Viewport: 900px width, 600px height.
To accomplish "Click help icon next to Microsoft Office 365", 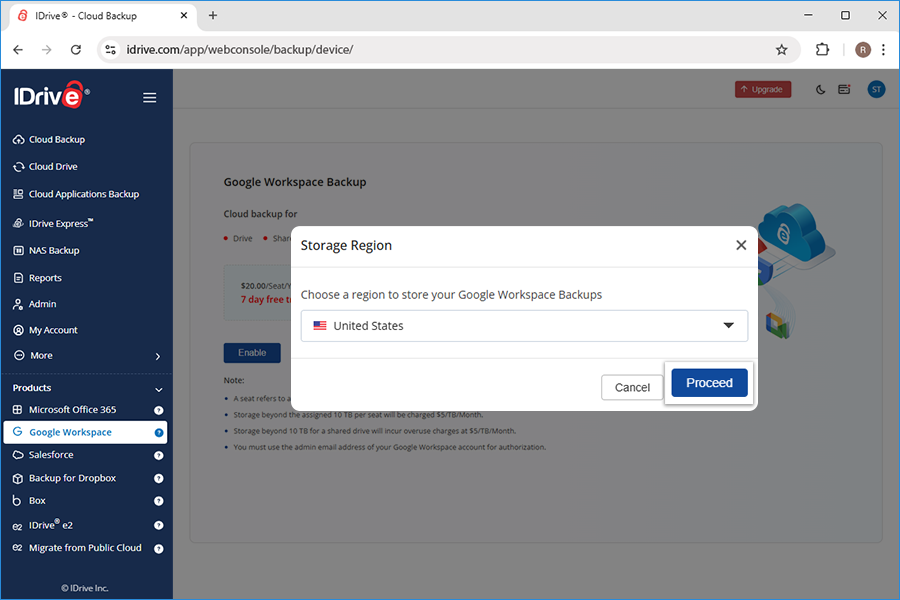I will tap(158, 411).
